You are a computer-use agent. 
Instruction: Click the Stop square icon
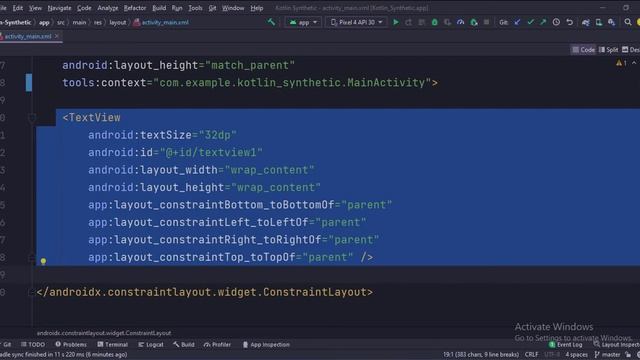tap(486, 22)
